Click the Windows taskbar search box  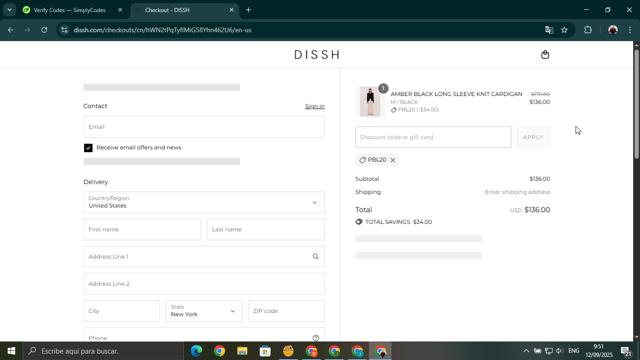coord(103,351)
